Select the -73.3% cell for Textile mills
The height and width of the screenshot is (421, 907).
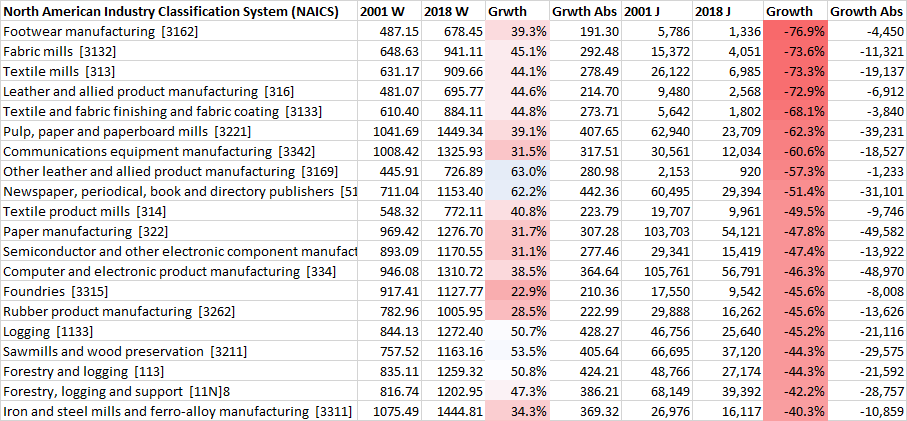click(x=795, y=71)
